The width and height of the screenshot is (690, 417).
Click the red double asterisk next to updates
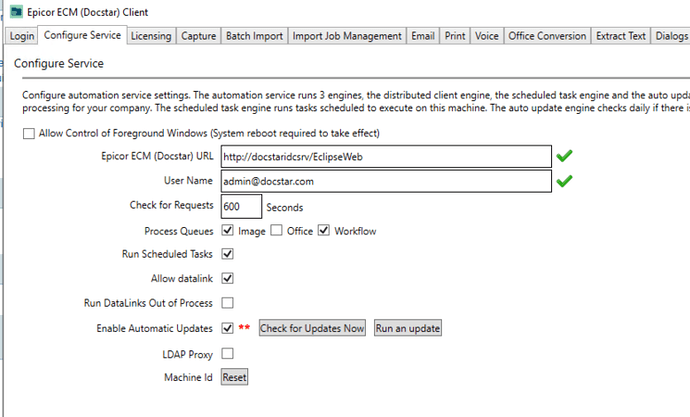coord(244,327)
